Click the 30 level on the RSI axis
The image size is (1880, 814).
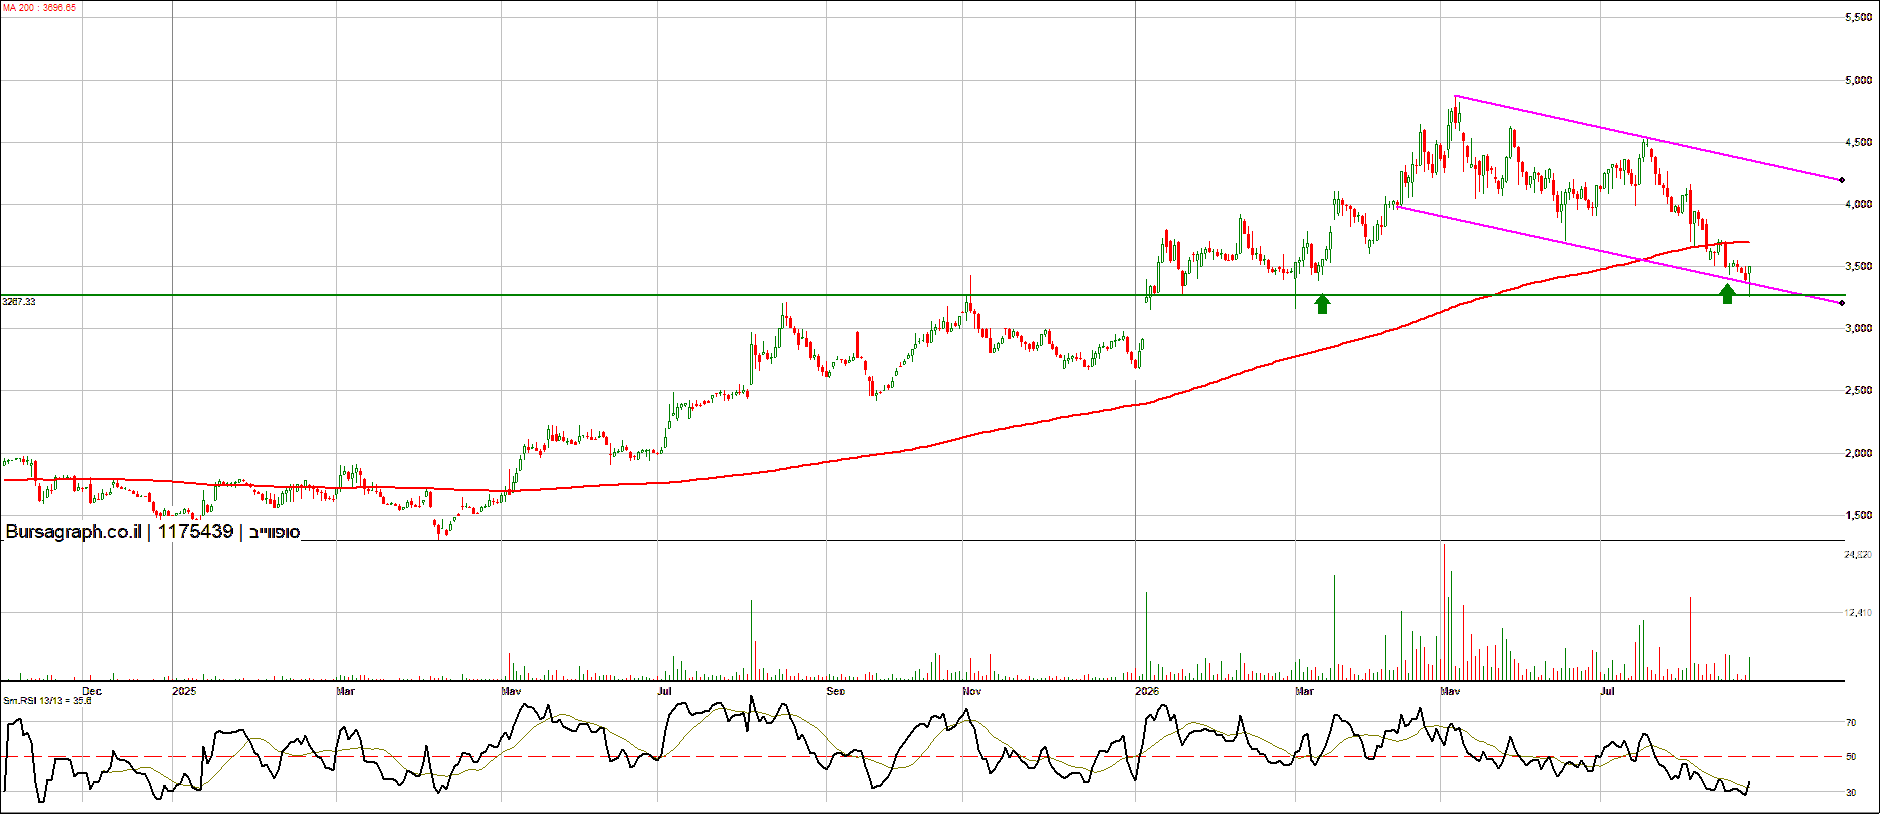click(1851, 792)
